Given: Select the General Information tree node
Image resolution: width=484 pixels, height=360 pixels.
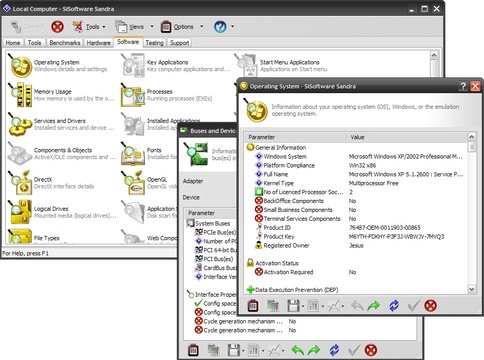Looking at the screenshot, I should [280, 147].
